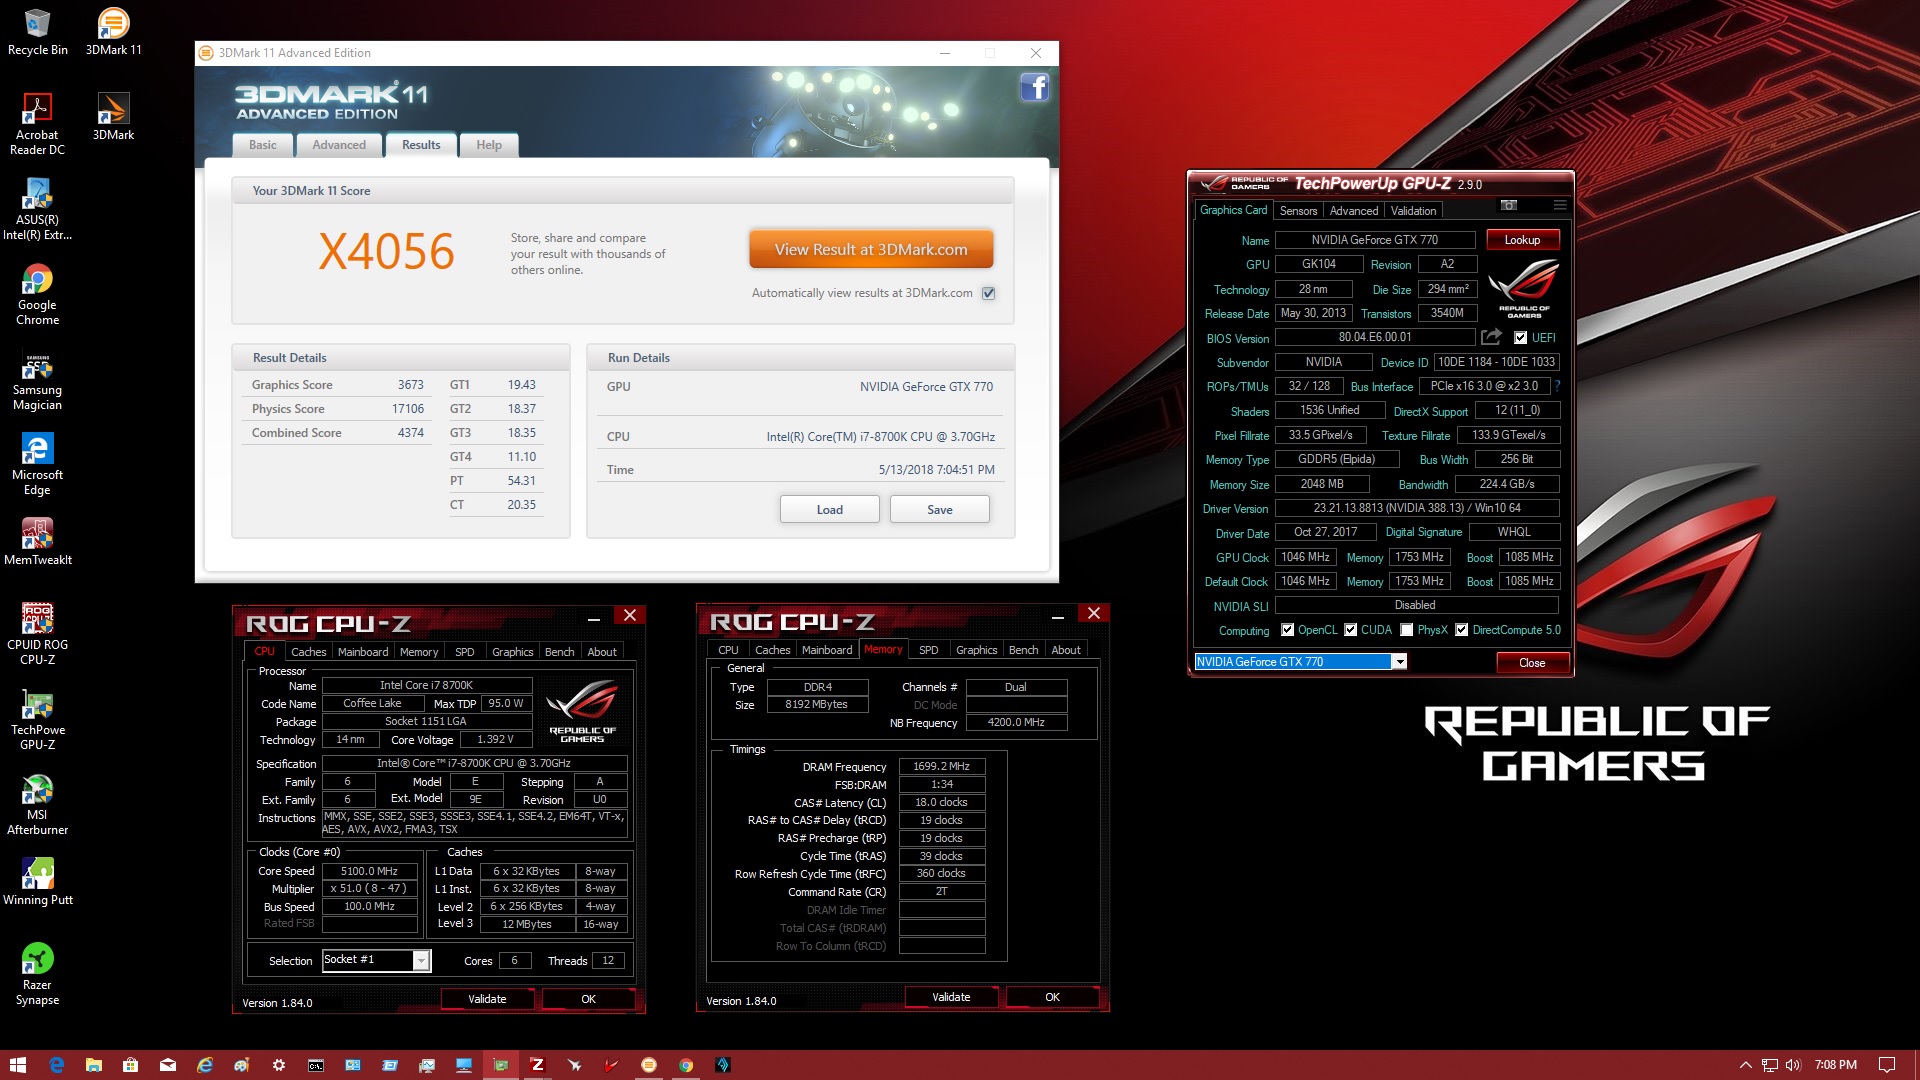
Task: Open the Action Center notification icon
Action: click(x=1887, y=1065)
